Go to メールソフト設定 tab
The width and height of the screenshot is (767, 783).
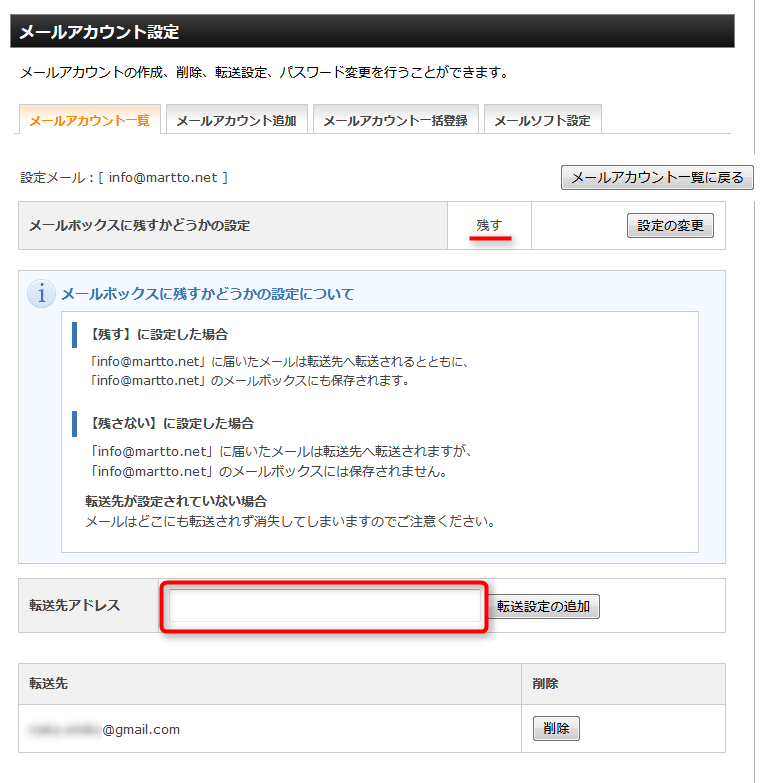click(x=542, y=121)
